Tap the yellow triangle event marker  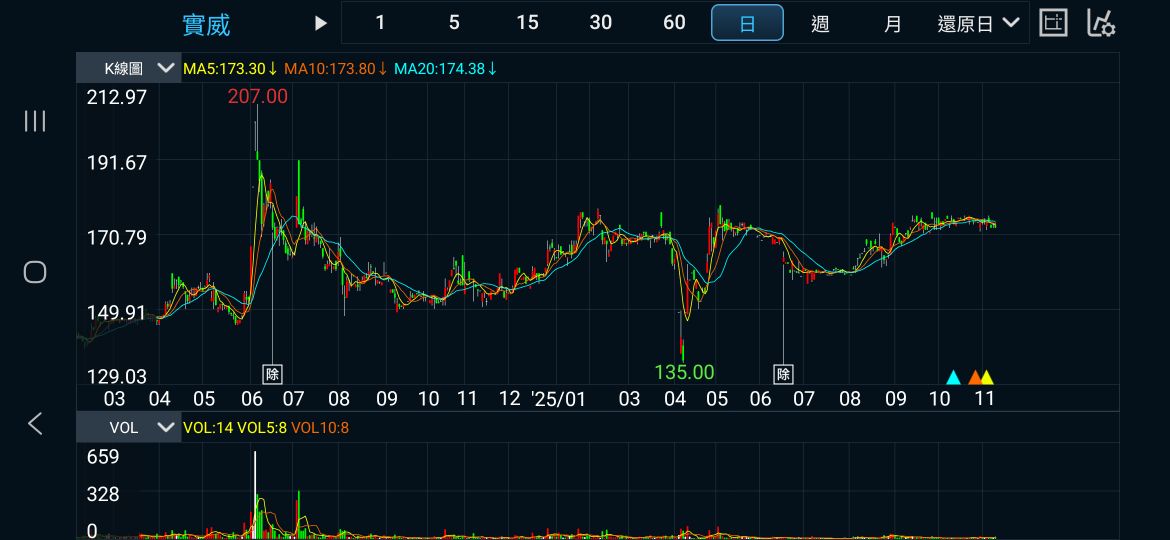(x=986, y=377)
